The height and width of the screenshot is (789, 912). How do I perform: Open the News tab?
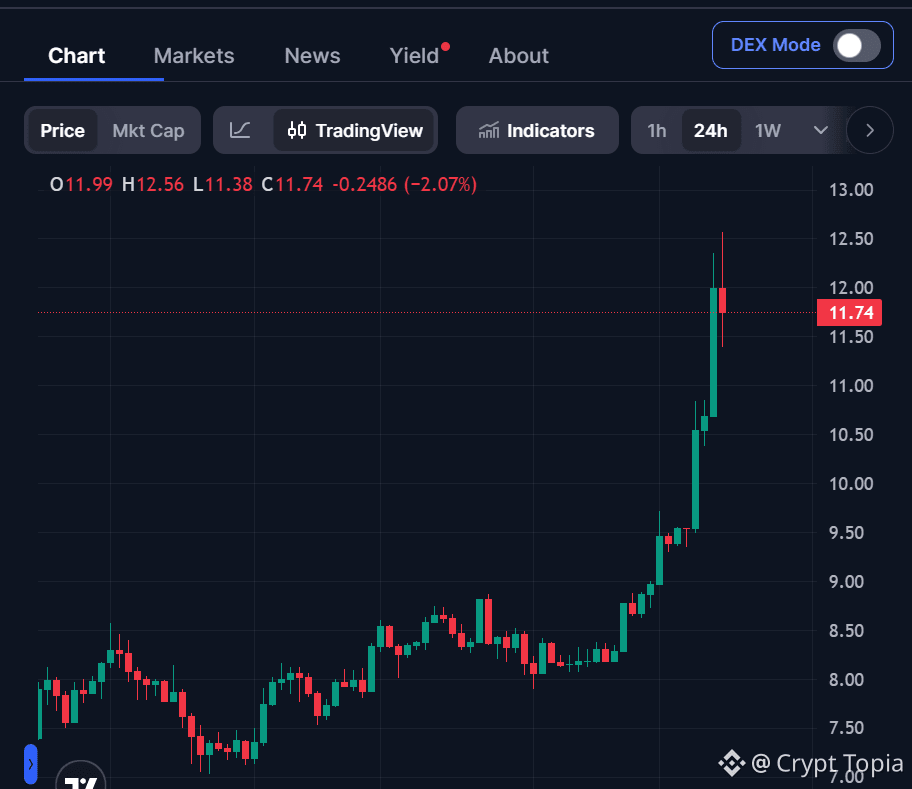click(x=312, y=56)
